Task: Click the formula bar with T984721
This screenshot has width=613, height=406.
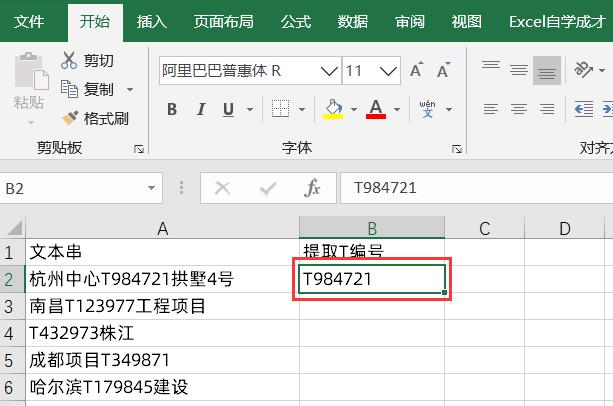Action: tap(477, 188)
